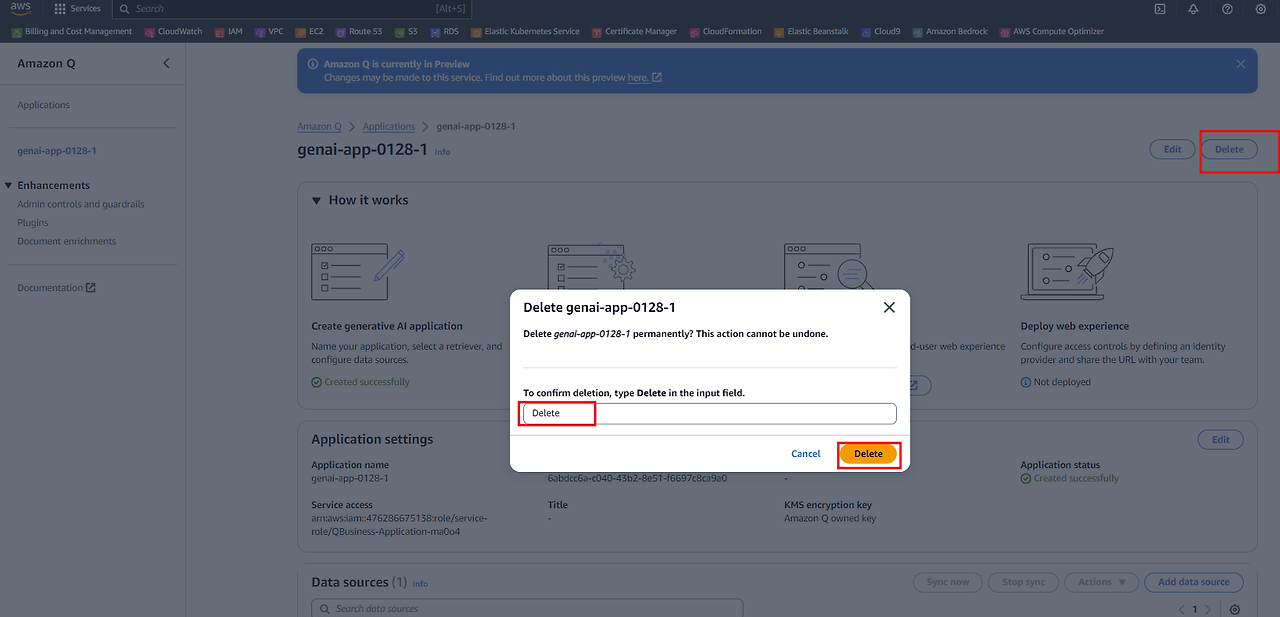Screen dimensions: 1280x617
Task: Go to previous data sources page
Action: tap(1181, 609)
